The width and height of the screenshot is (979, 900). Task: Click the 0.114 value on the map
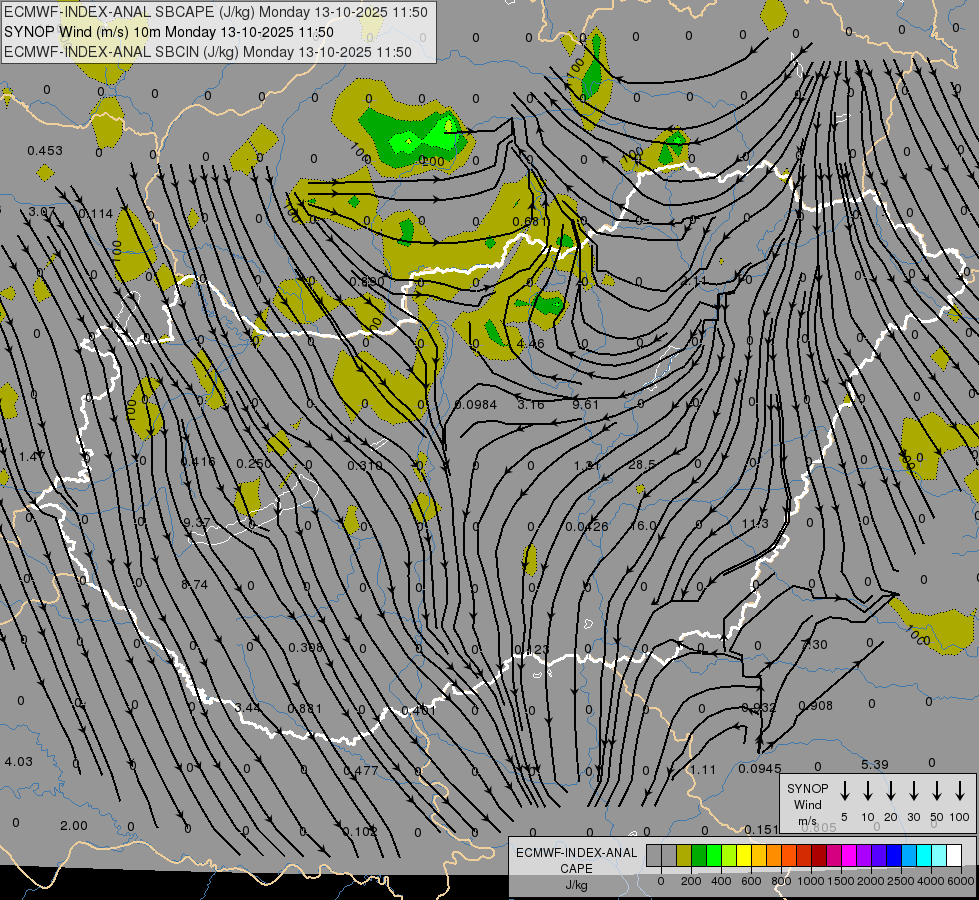[96, 214]
